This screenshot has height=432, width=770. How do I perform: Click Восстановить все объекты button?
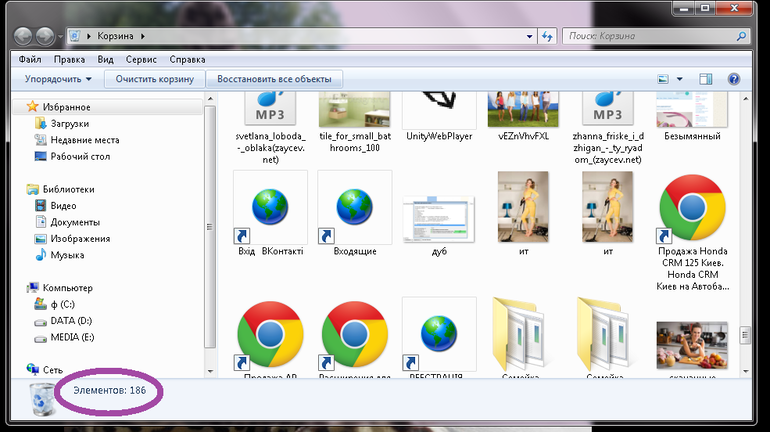pos(274,79)
